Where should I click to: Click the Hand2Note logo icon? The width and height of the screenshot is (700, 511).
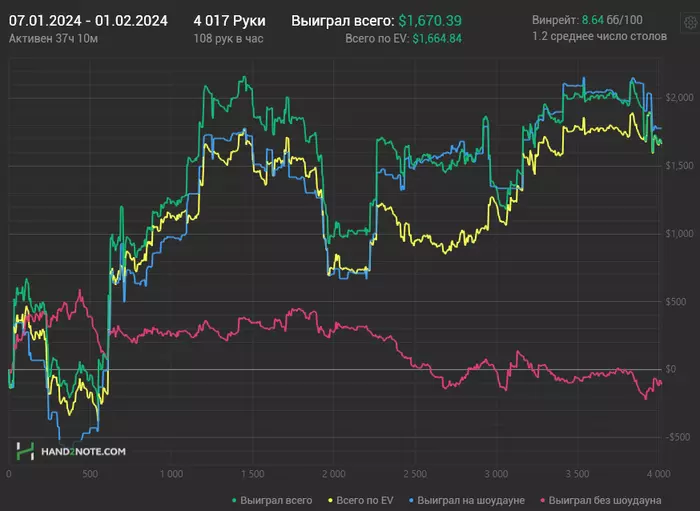25,451
